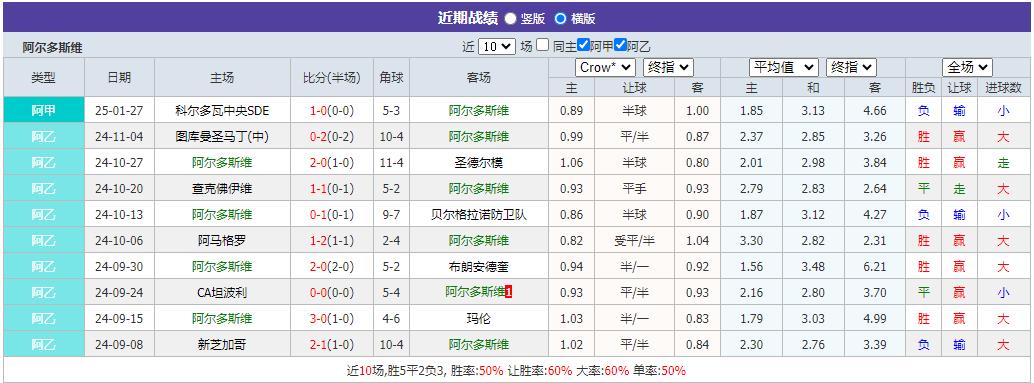Open away team 玛伦
The image size is (1034, 383).
479,319
